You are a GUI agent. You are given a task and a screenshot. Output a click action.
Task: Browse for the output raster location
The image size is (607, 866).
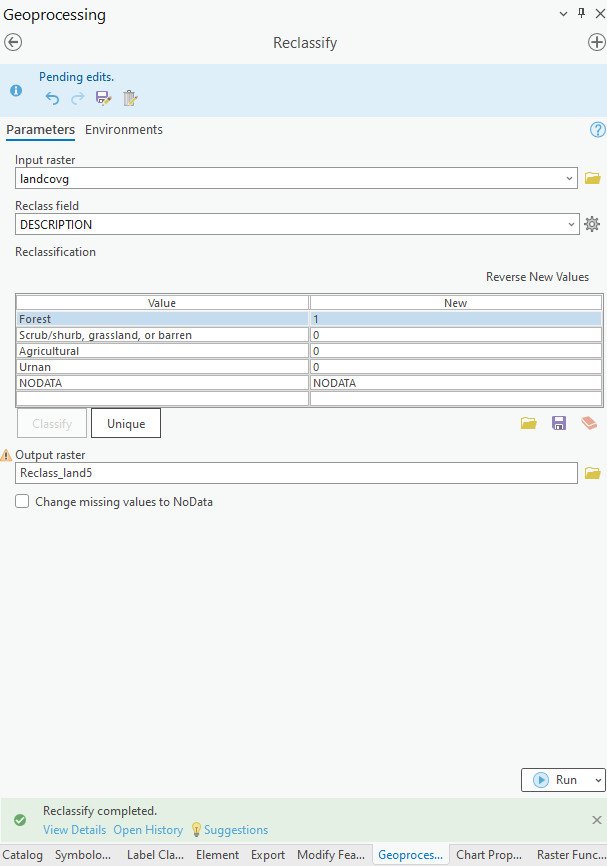coord(593,473)
